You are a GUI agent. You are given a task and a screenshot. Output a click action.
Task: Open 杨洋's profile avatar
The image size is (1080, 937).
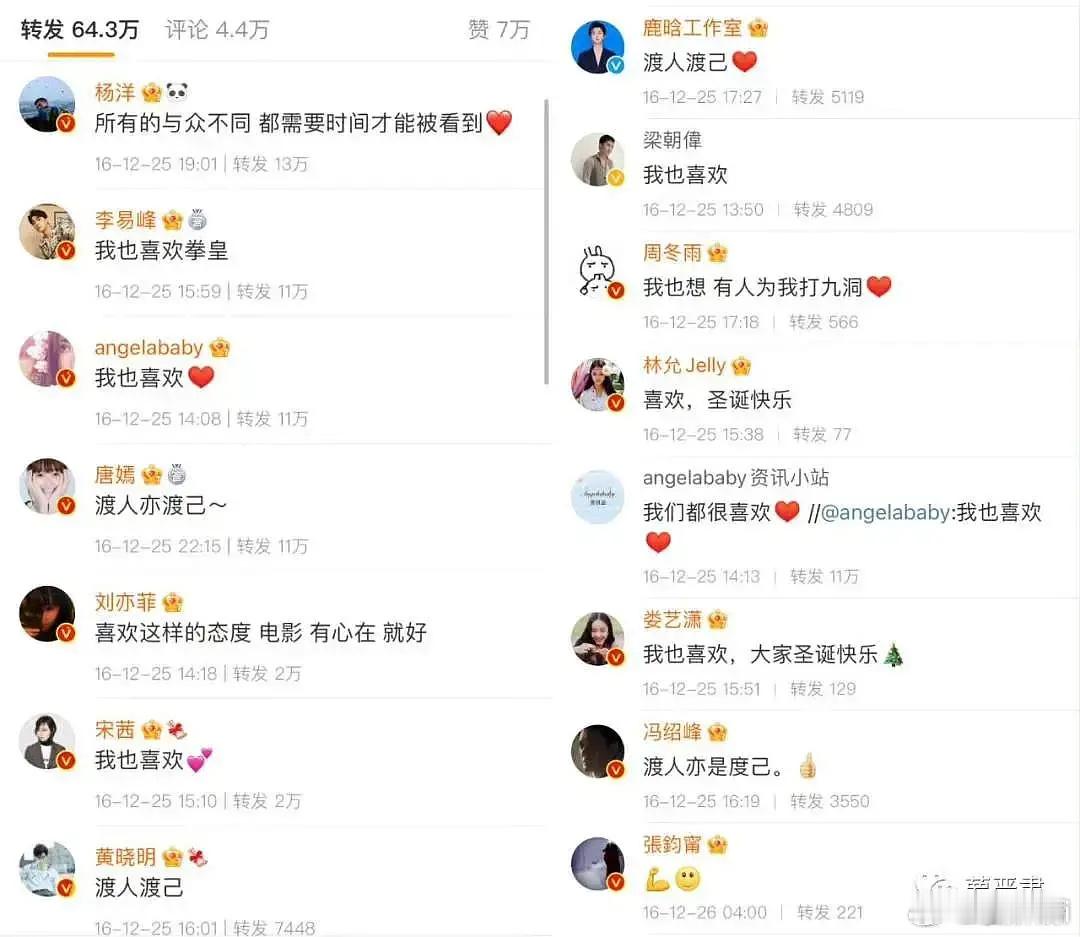coord(47,104)
